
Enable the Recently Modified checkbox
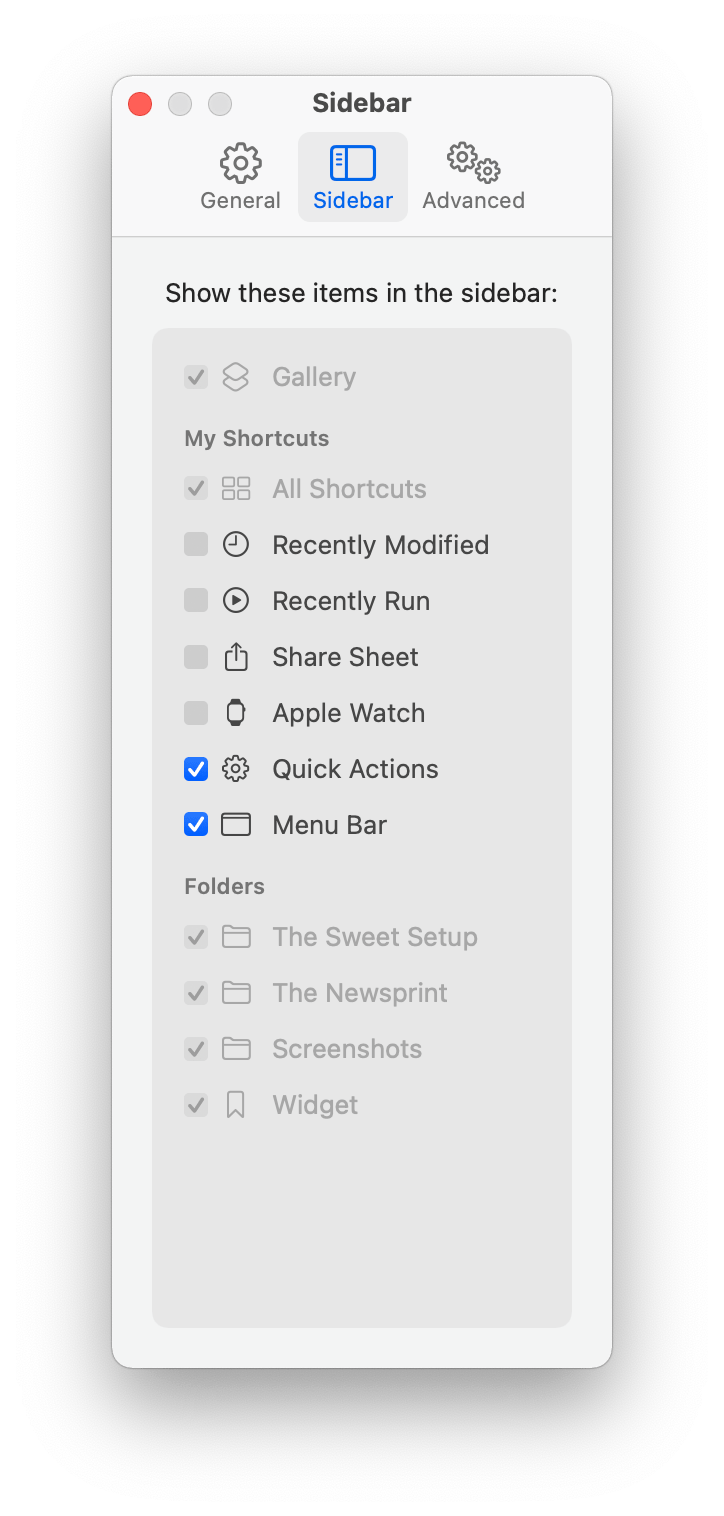[196, 545]
